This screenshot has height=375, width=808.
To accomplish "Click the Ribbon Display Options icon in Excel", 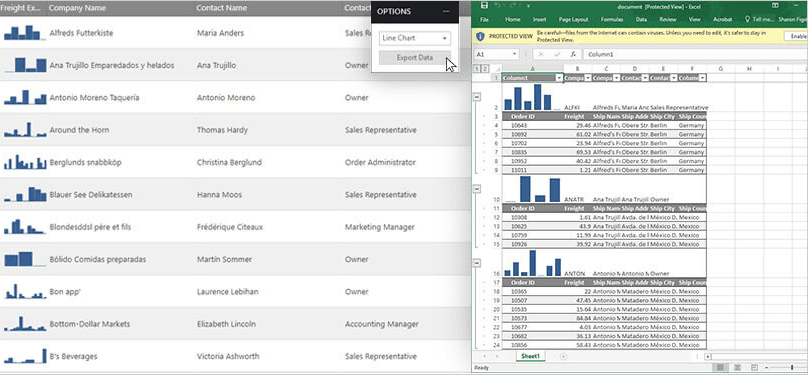I will [x=776, y=6].
